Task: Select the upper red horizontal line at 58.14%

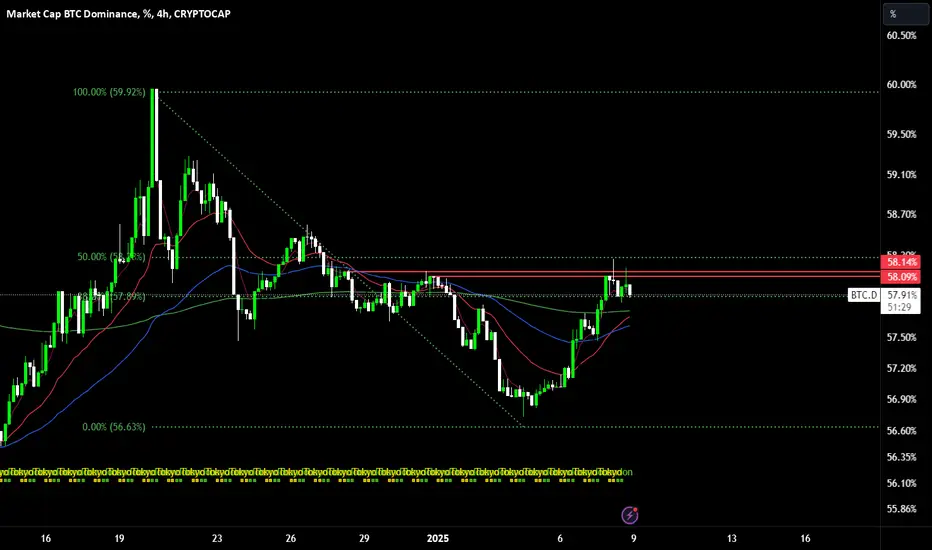Action: 612,272
